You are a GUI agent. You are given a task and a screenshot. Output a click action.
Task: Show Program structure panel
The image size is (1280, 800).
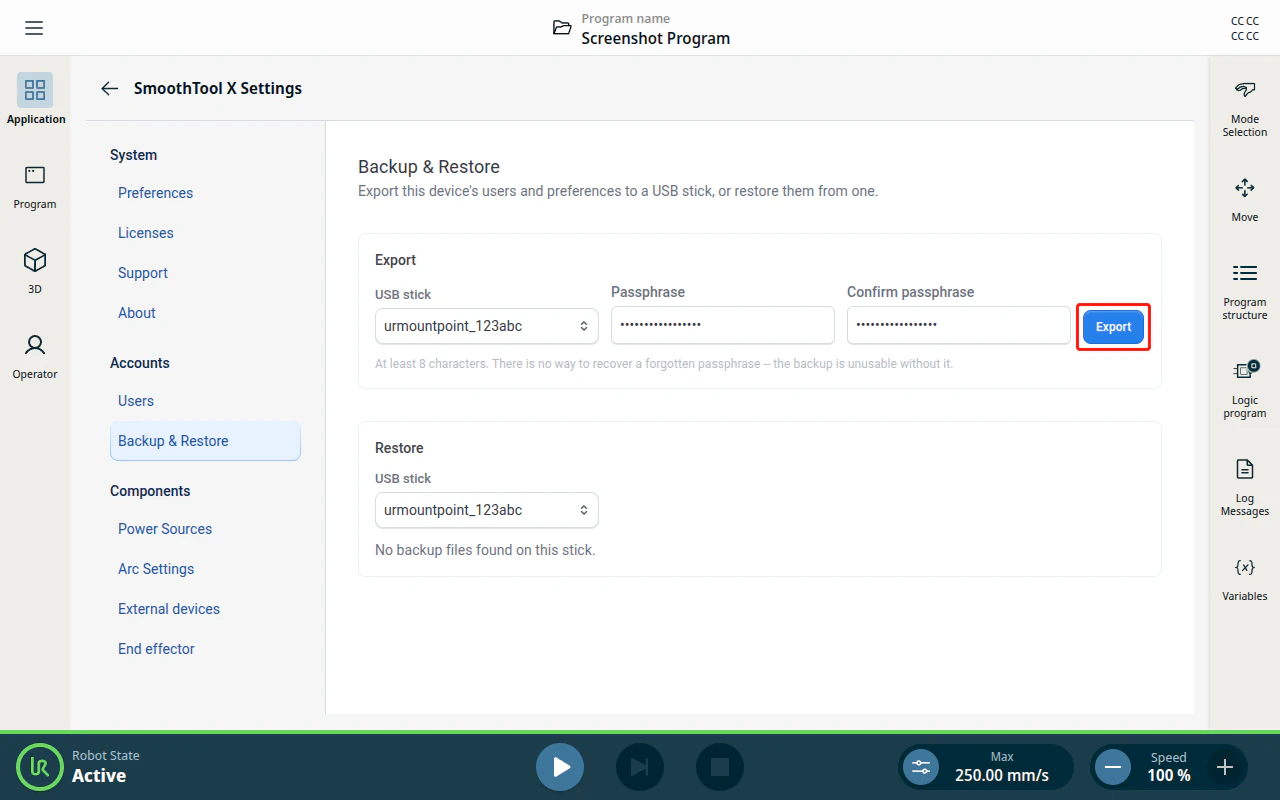(1245, 291)
